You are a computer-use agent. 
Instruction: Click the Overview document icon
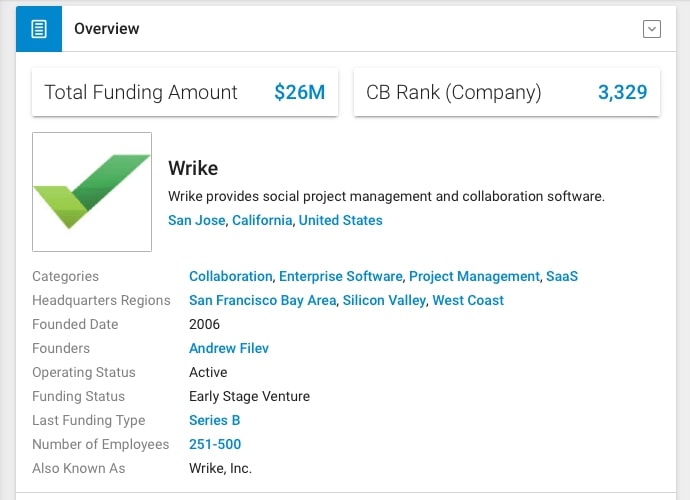(x=39, y=29)
